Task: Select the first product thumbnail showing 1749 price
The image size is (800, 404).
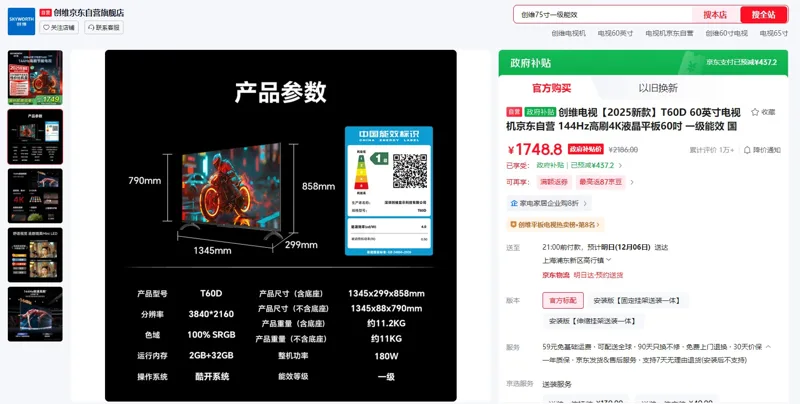Action: (x=35, y=78)
